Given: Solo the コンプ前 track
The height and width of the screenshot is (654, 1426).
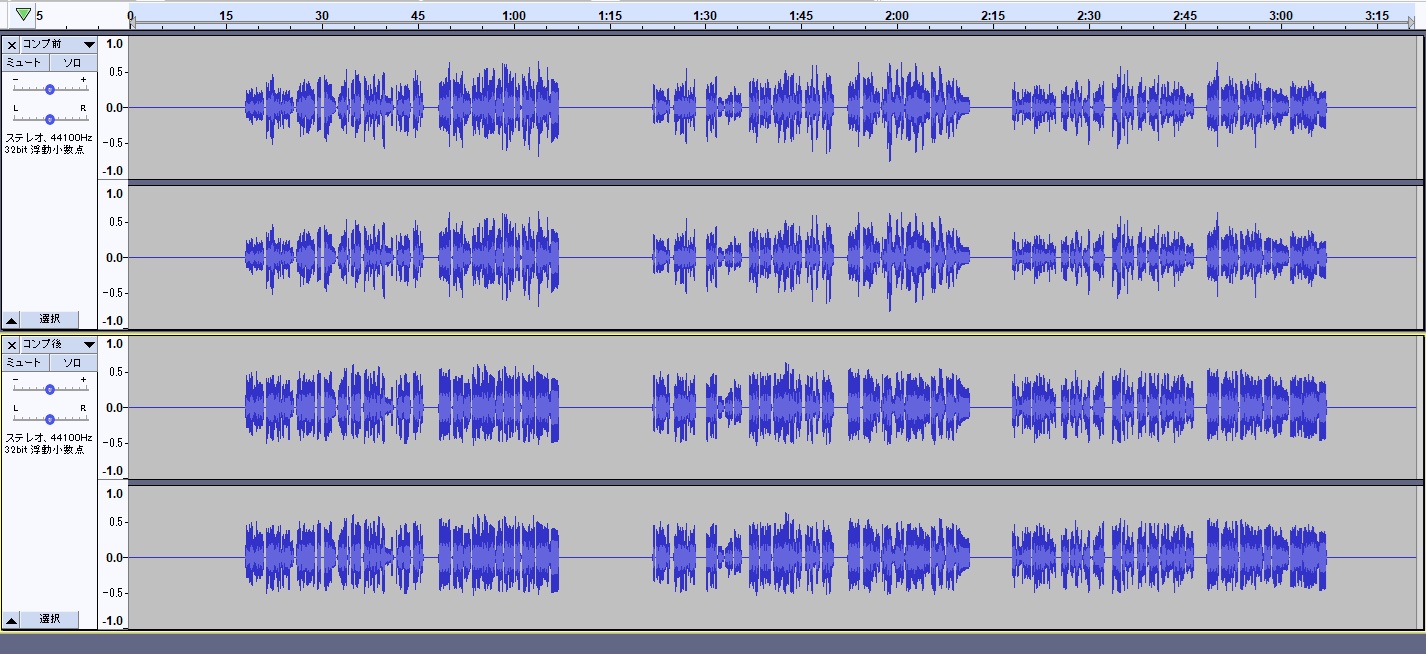Looking at the screenshot, I should pyautogui.click(x=72, y=63).
